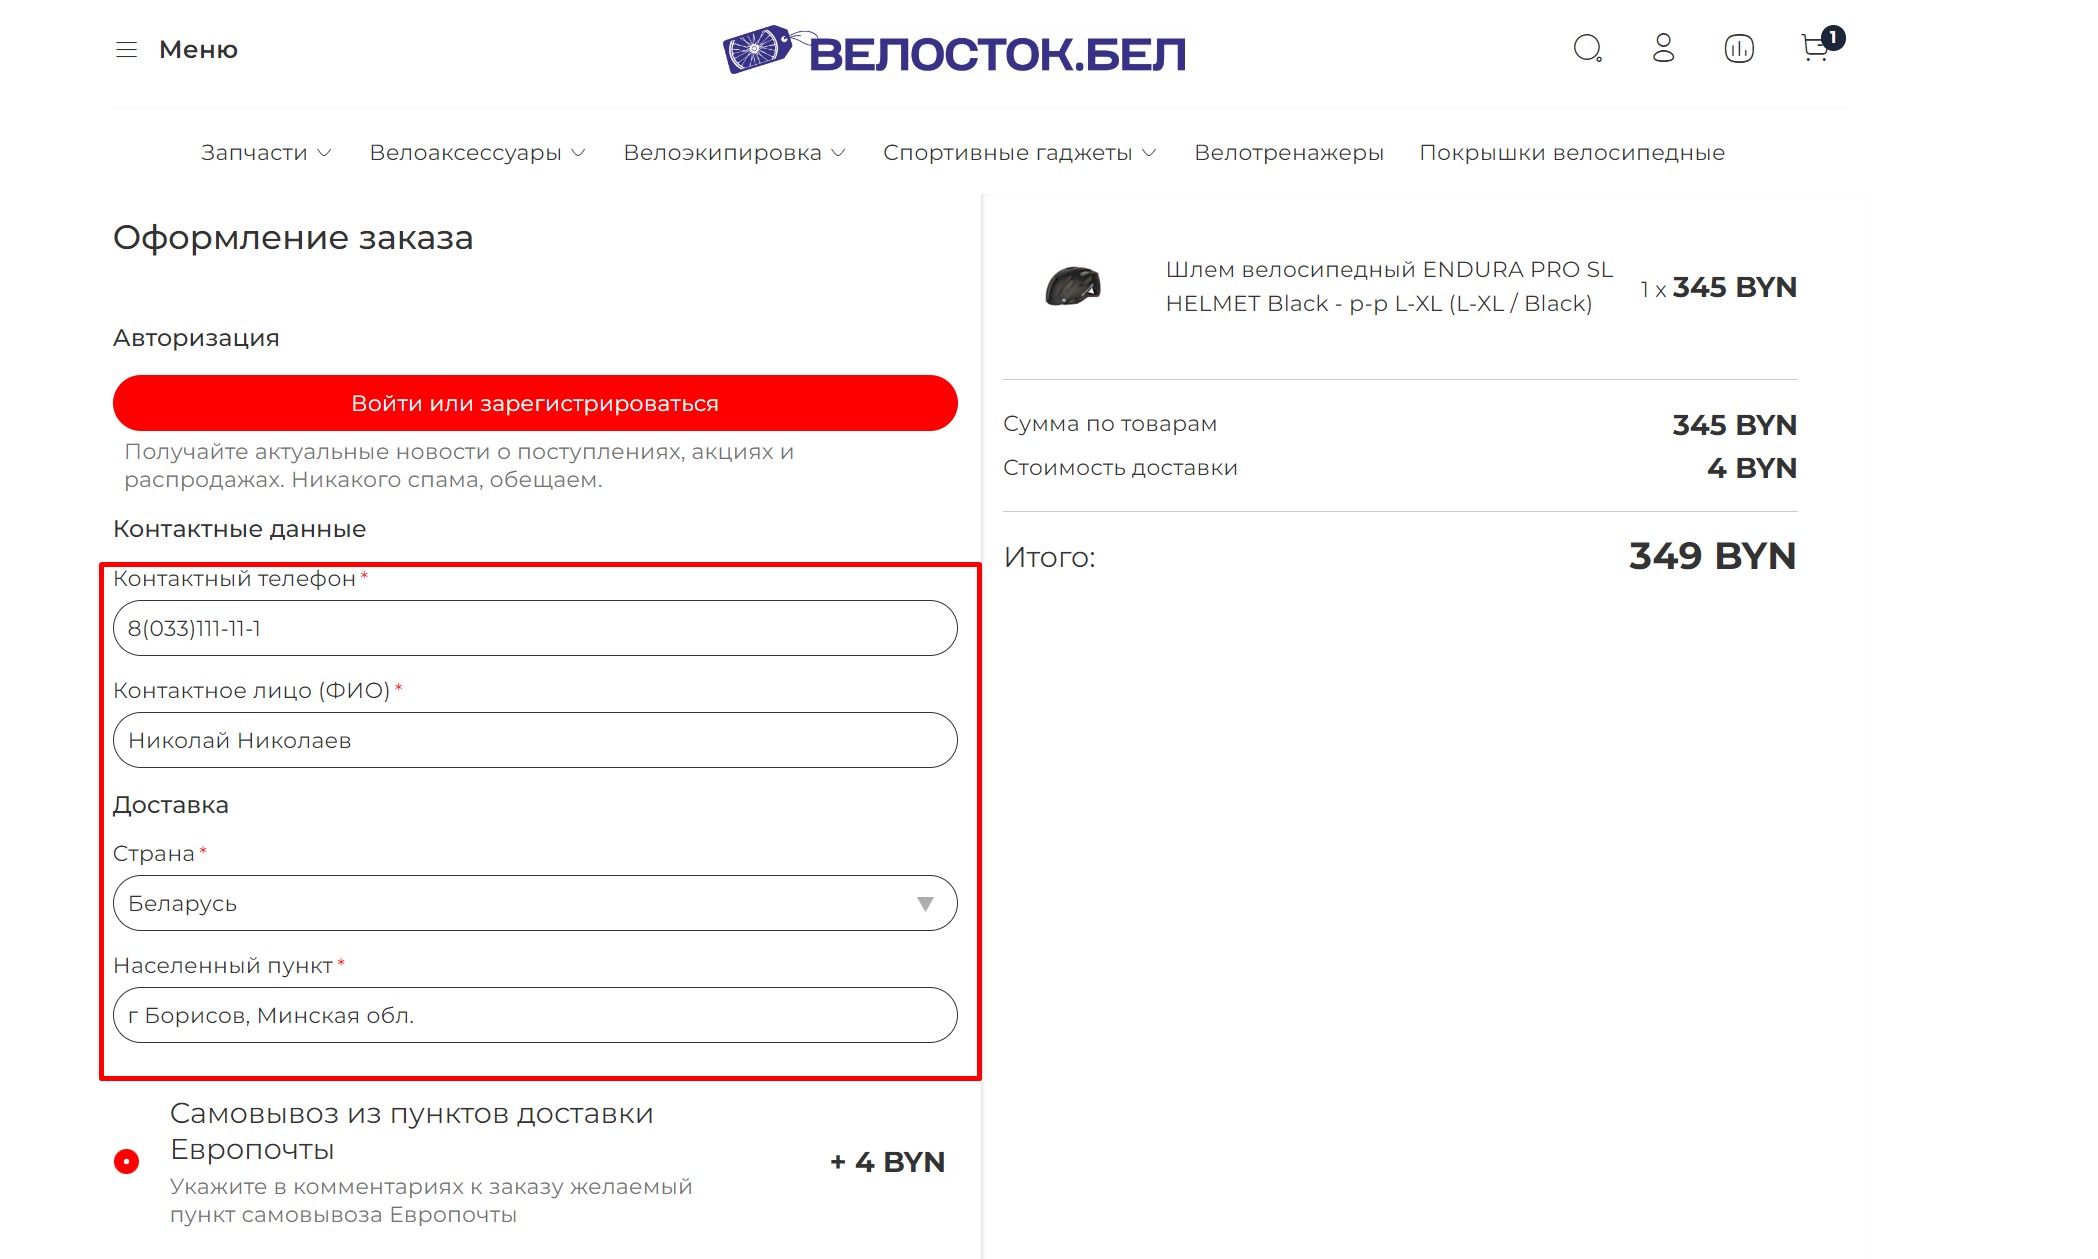Open the ENDURA PRO SL HELMET product link
The image size is (2098, 1259).
pyautogui.click(x=1389, y=286)
